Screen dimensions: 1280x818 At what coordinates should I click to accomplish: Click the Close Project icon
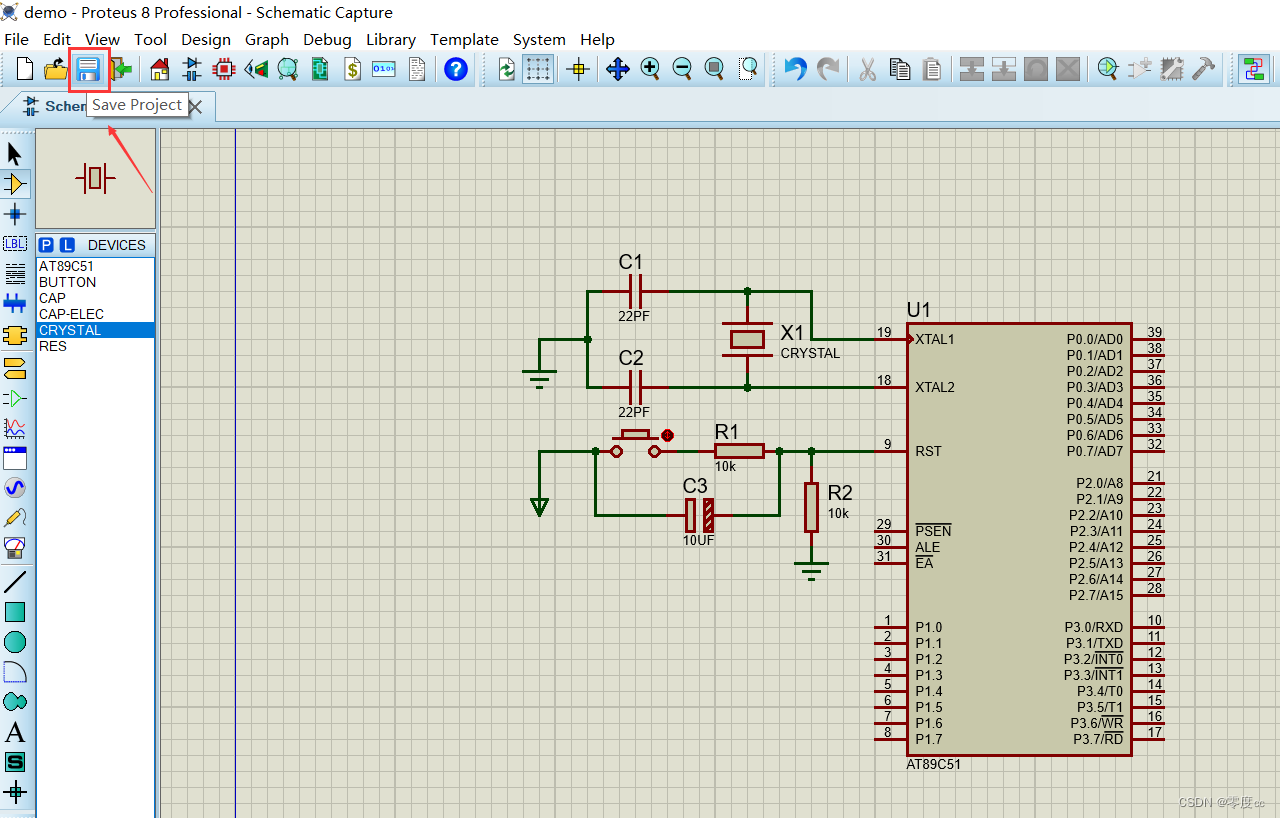pos(121,69)
